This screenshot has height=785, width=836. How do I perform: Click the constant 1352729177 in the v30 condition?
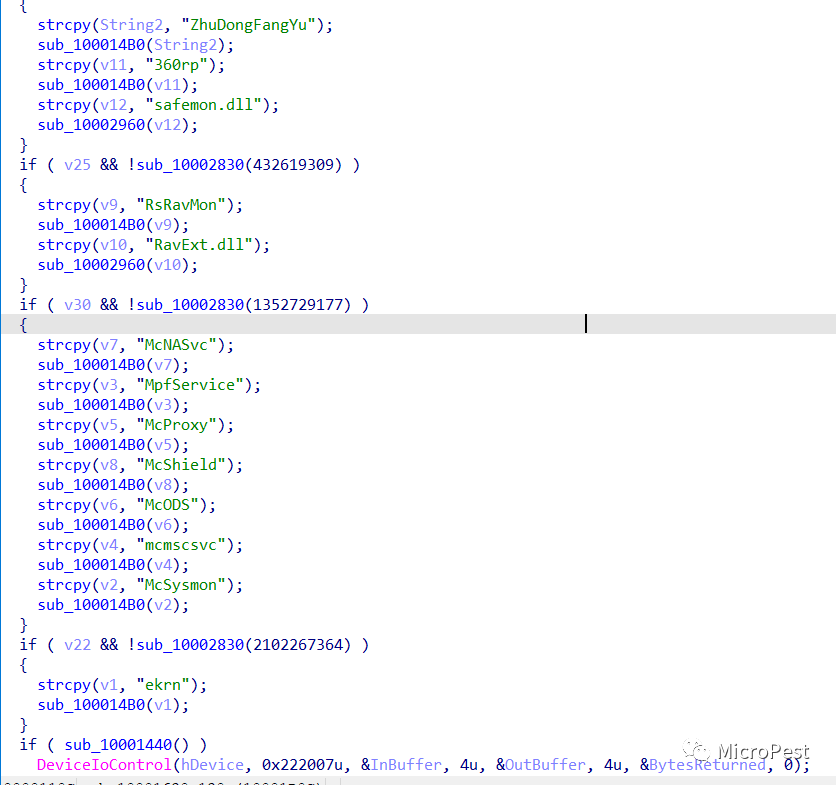click(x=298, y=305)
